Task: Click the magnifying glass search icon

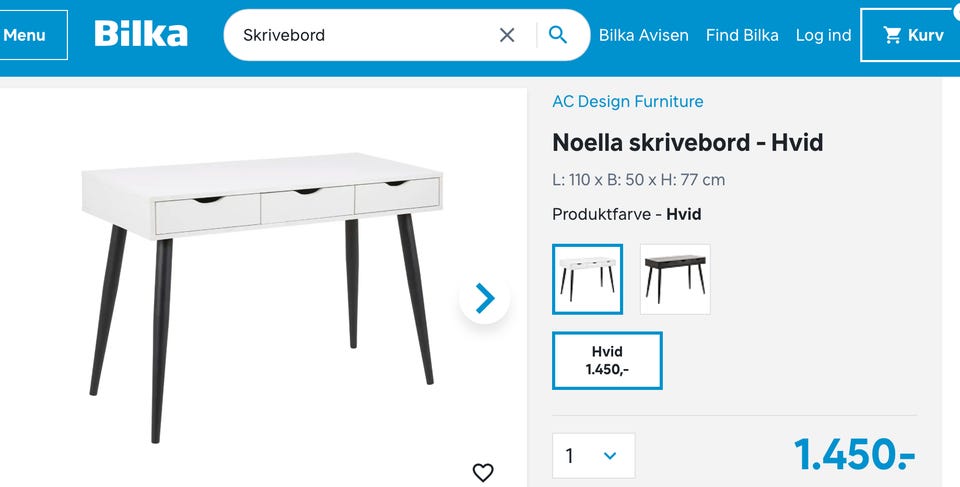Action: [558, 35]
